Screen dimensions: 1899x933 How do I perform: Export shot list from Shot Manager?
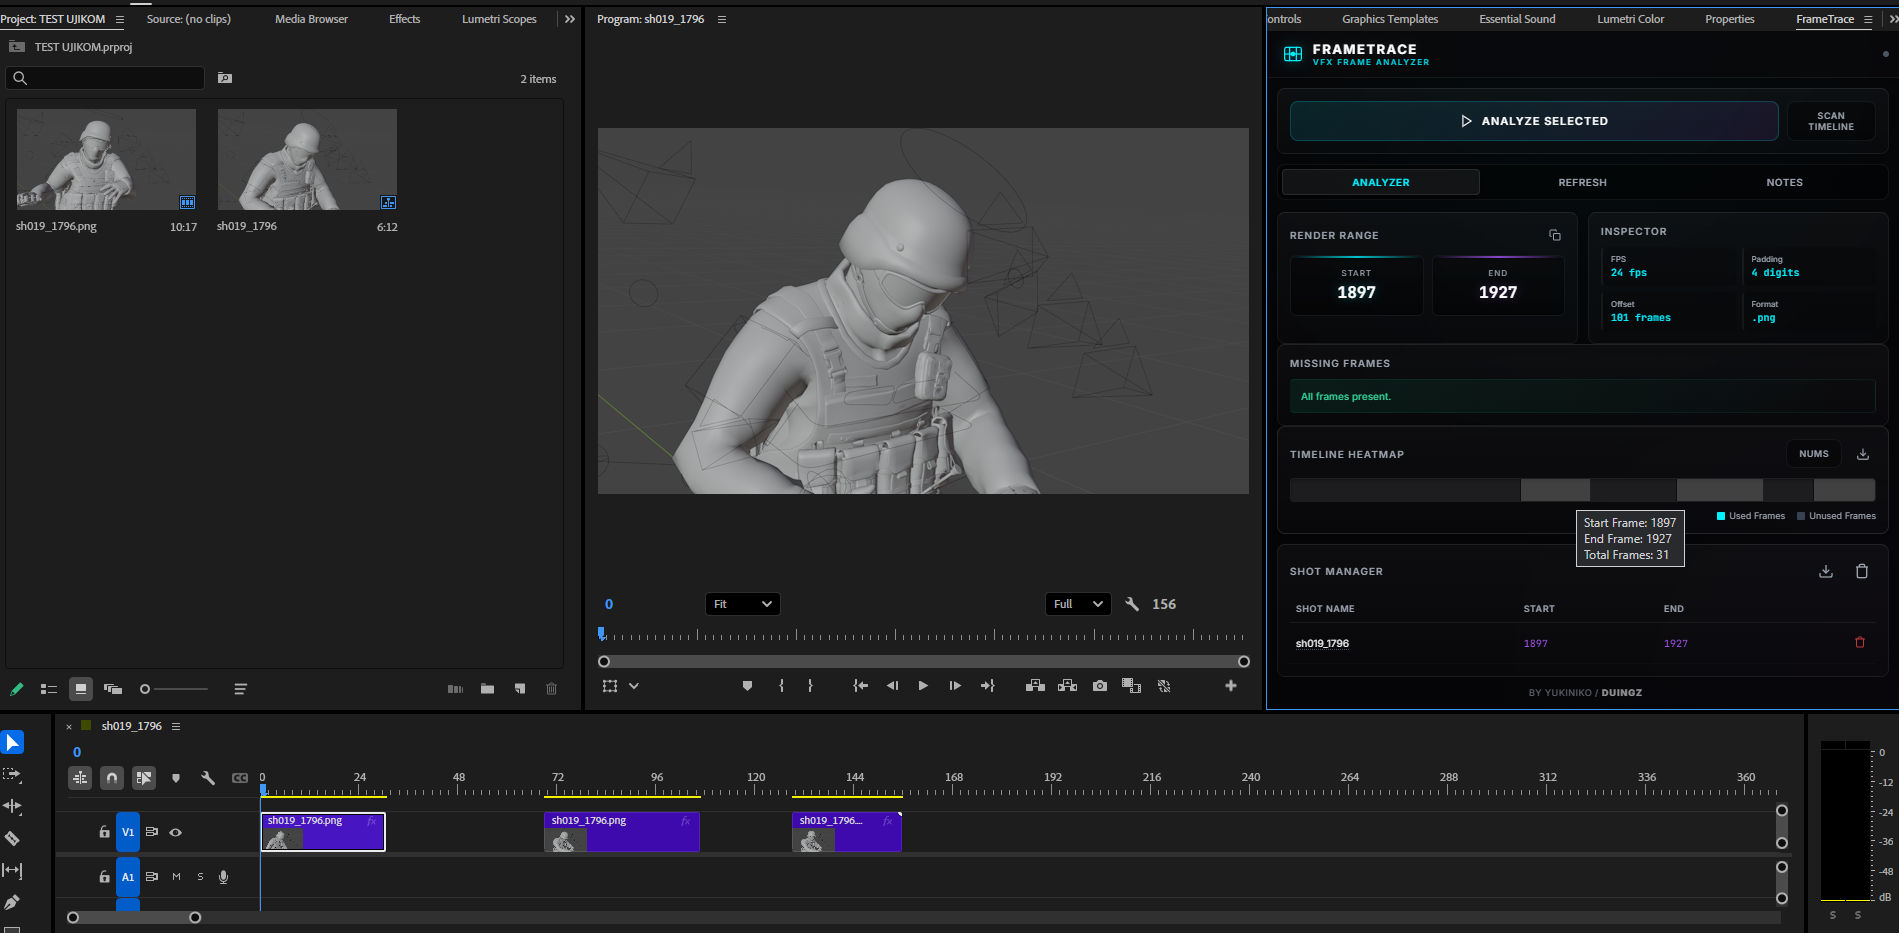[1826, 571]
